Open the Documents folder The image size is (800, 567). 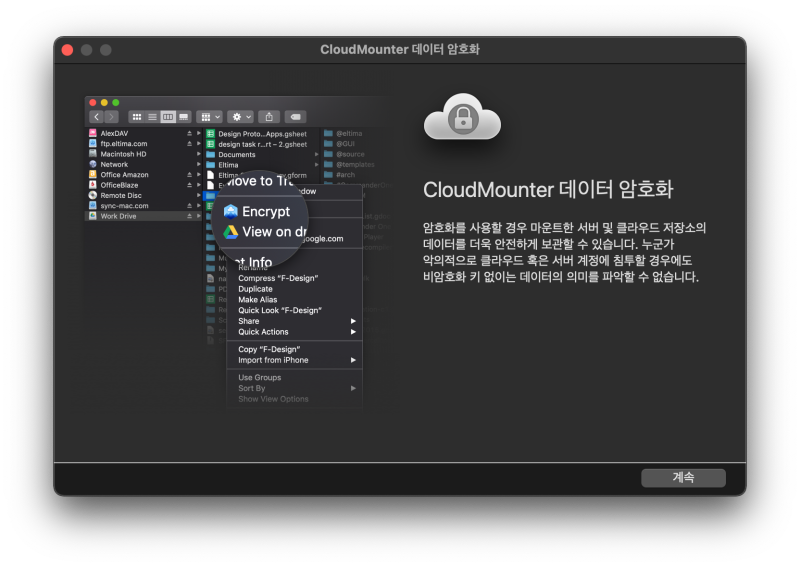pos(236,154)
